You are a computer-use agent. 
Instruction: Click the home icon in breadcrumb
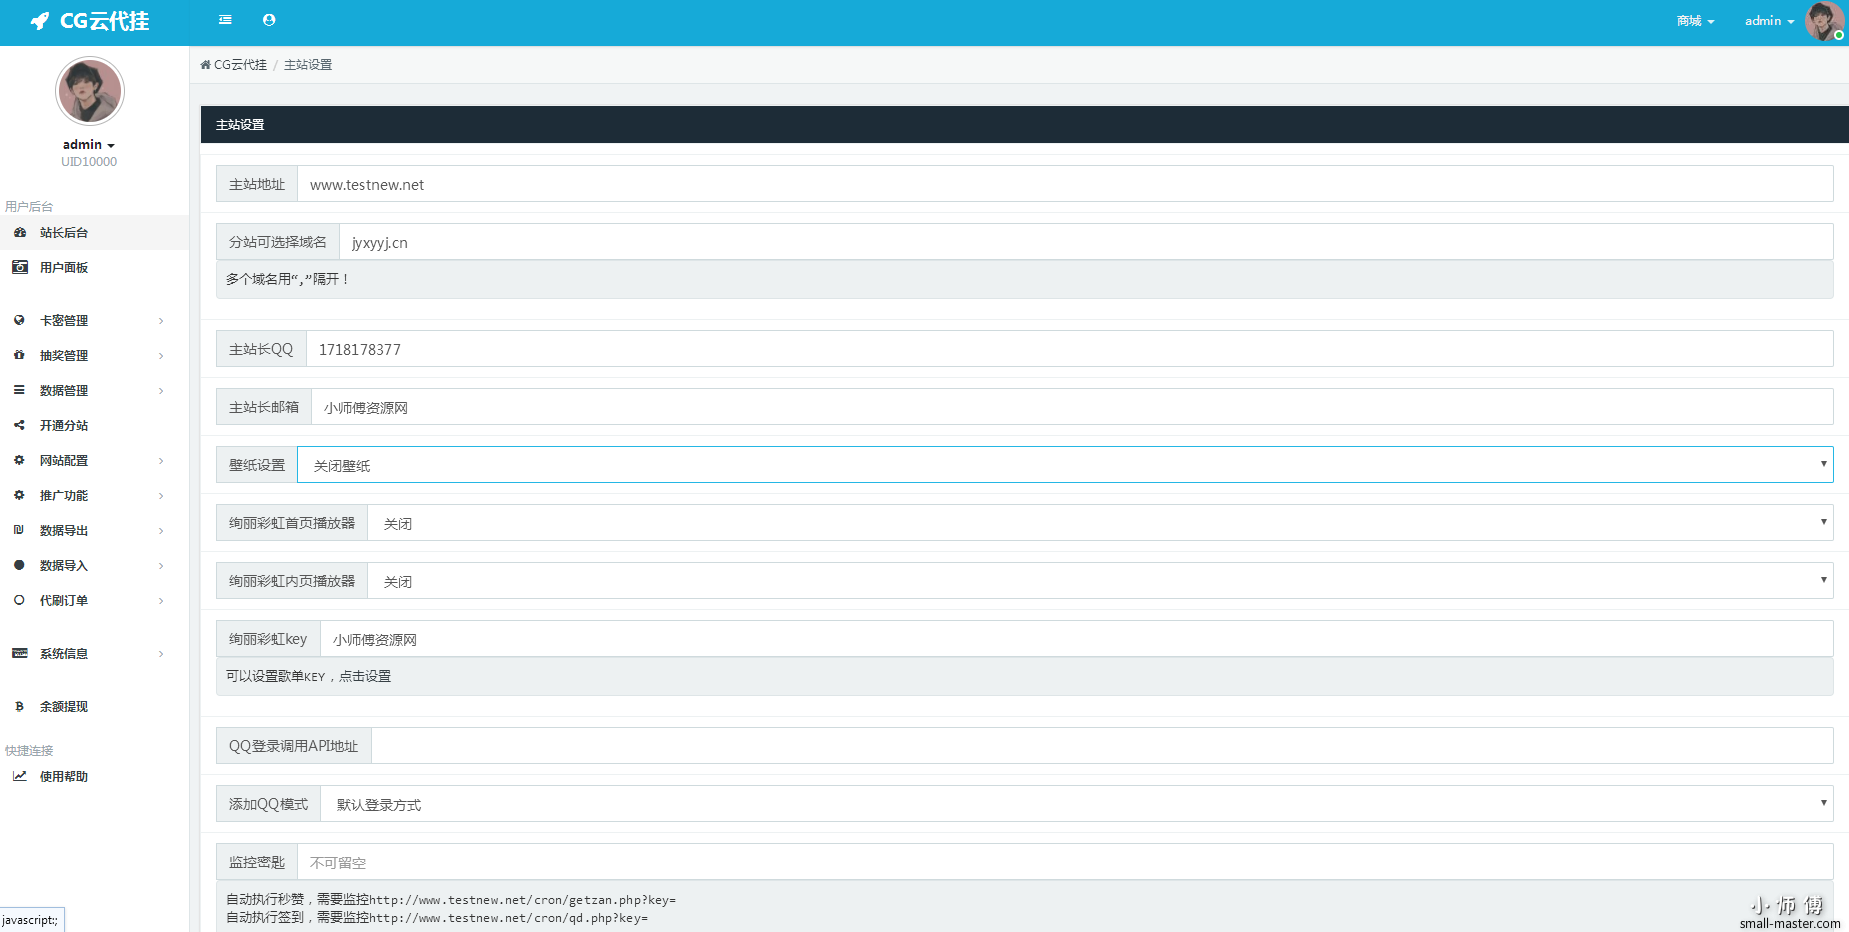coord(205,65)
